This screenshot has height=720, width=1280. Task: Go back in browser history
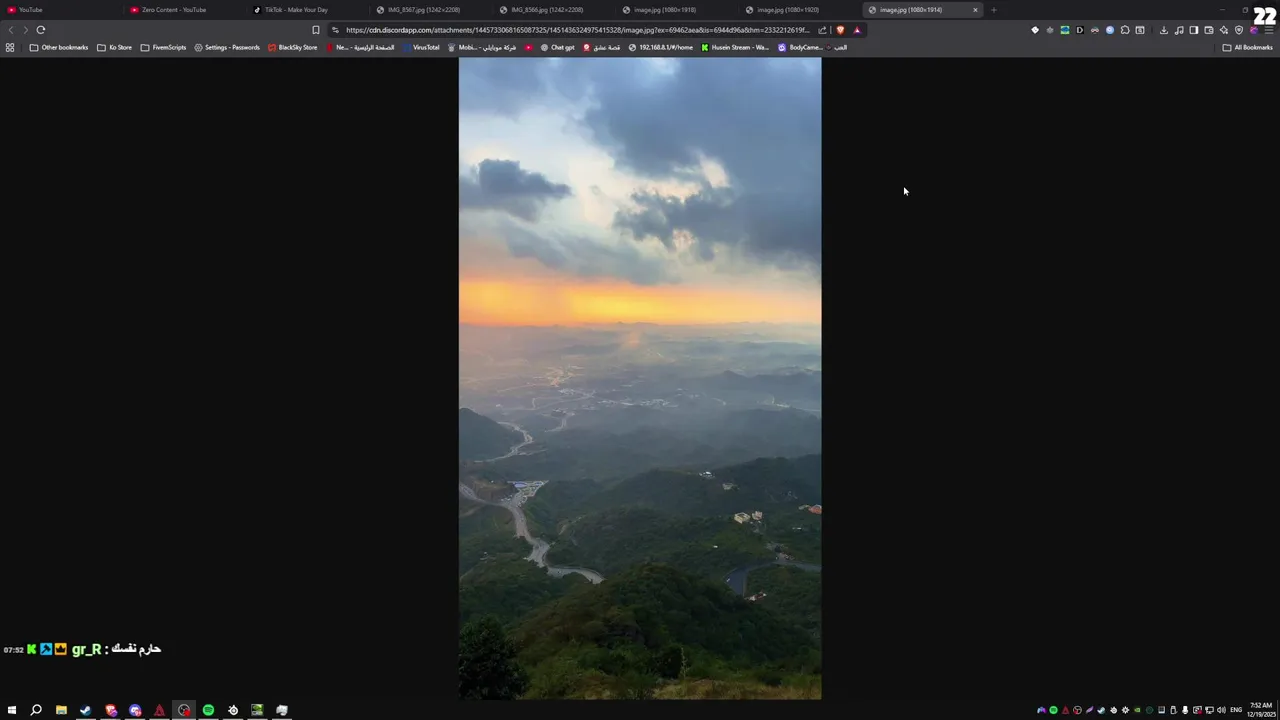click(11, 30)
